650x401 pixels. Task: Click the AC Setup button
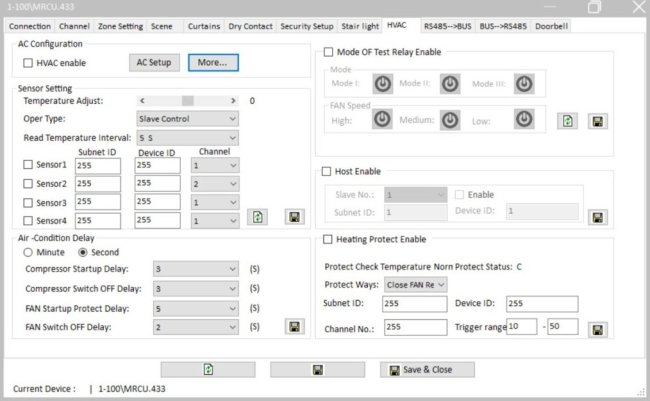click(x=154, y=62)
